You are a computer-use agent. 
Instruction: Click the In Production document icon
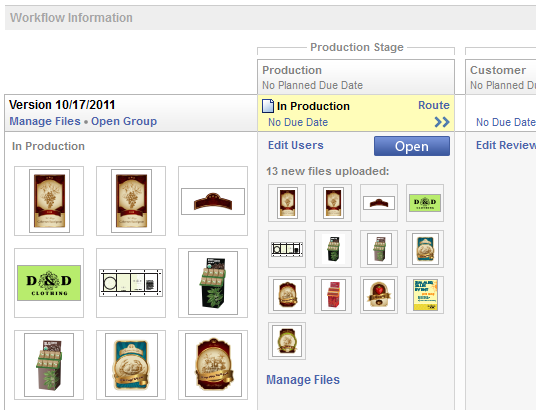268,106
